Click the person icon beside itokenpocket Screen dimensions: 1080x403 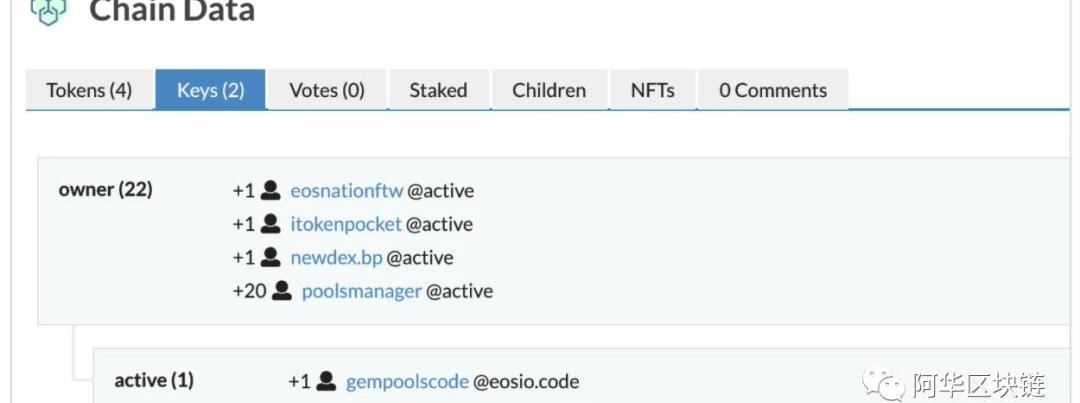270,224
